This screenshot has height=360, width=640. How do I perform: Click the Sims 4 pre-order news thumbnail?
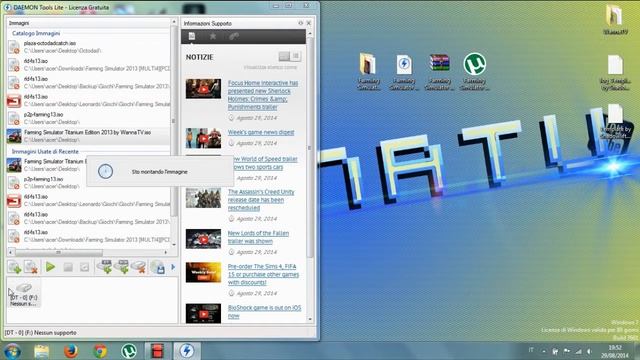click(x=203, y=272)
